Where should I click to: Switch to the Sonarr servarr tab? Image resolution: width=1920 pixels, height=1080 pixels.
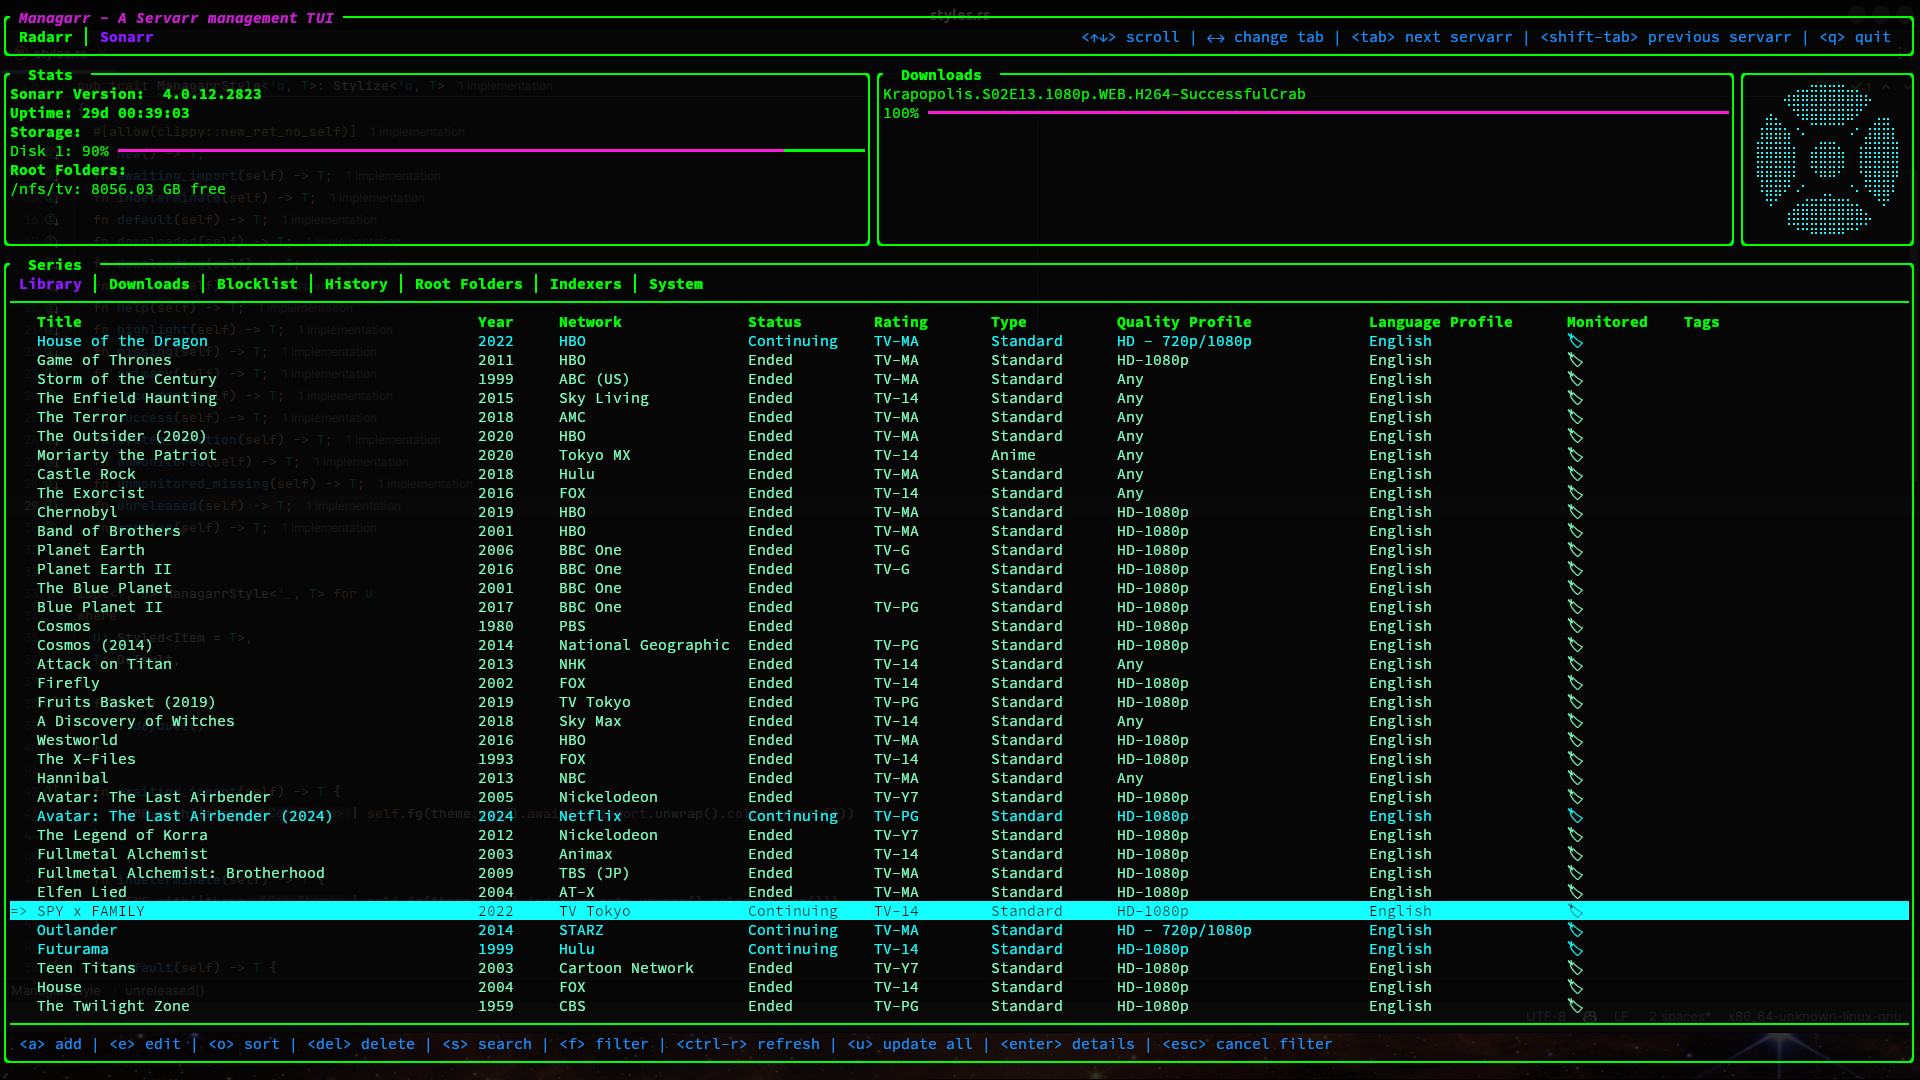126,37
